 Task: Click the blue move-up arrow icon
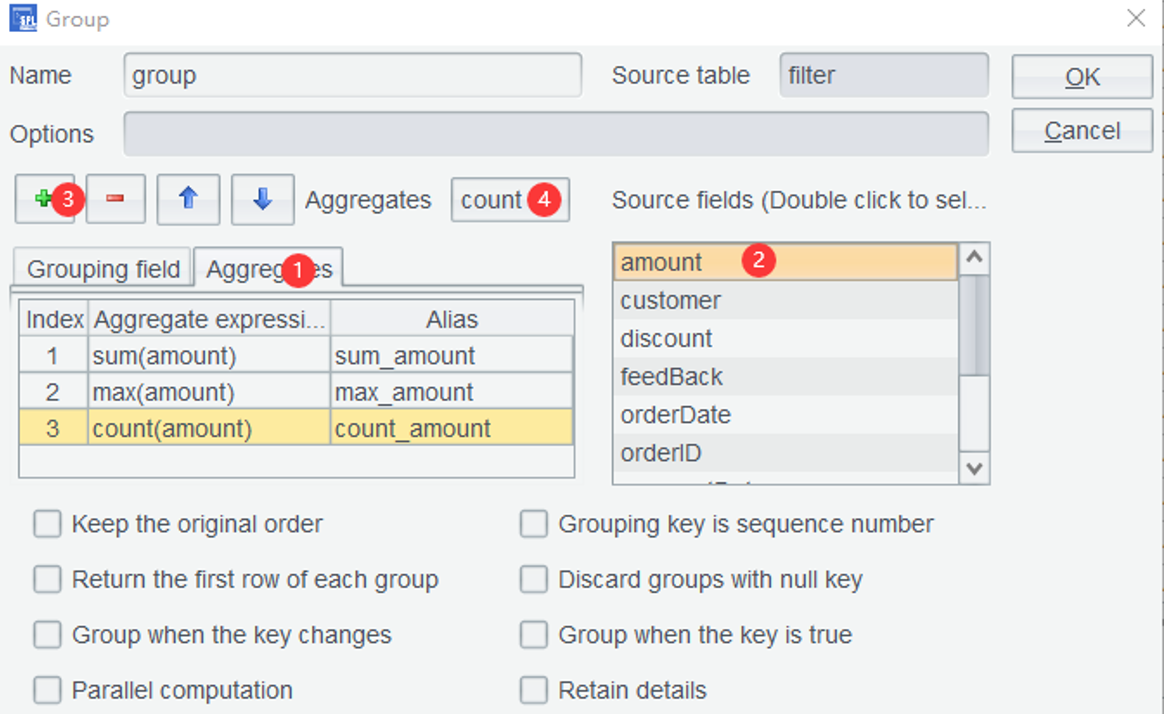coord(186,199)
